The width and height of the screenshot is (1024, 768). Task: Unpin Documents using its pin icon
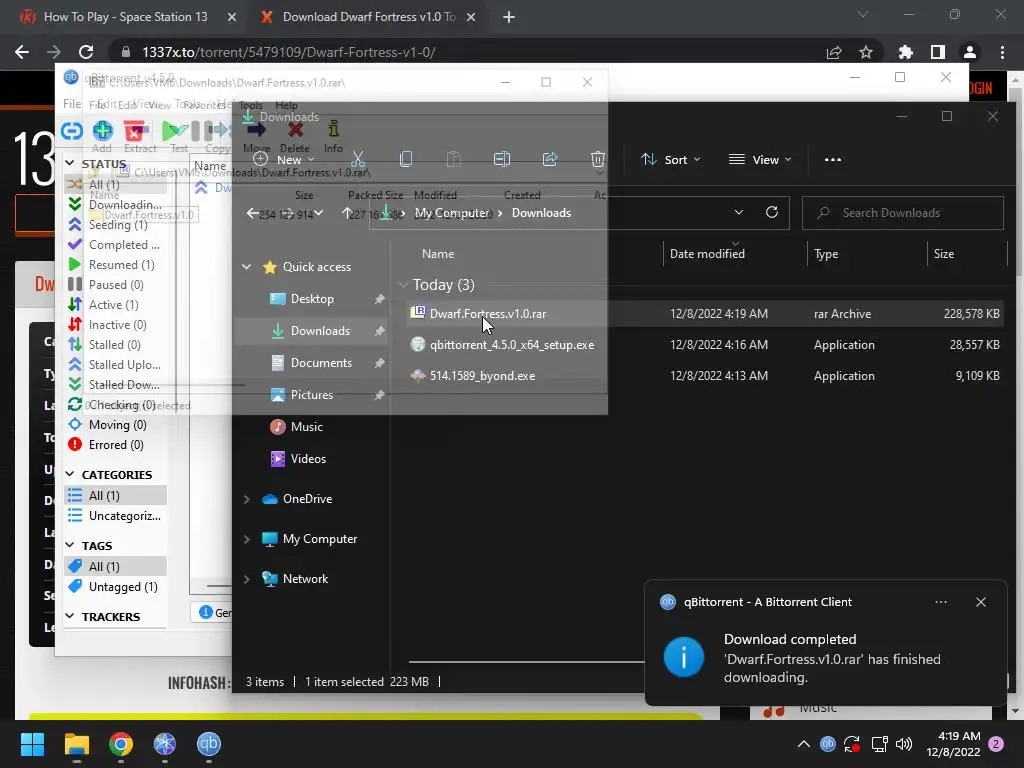(379, 362)
